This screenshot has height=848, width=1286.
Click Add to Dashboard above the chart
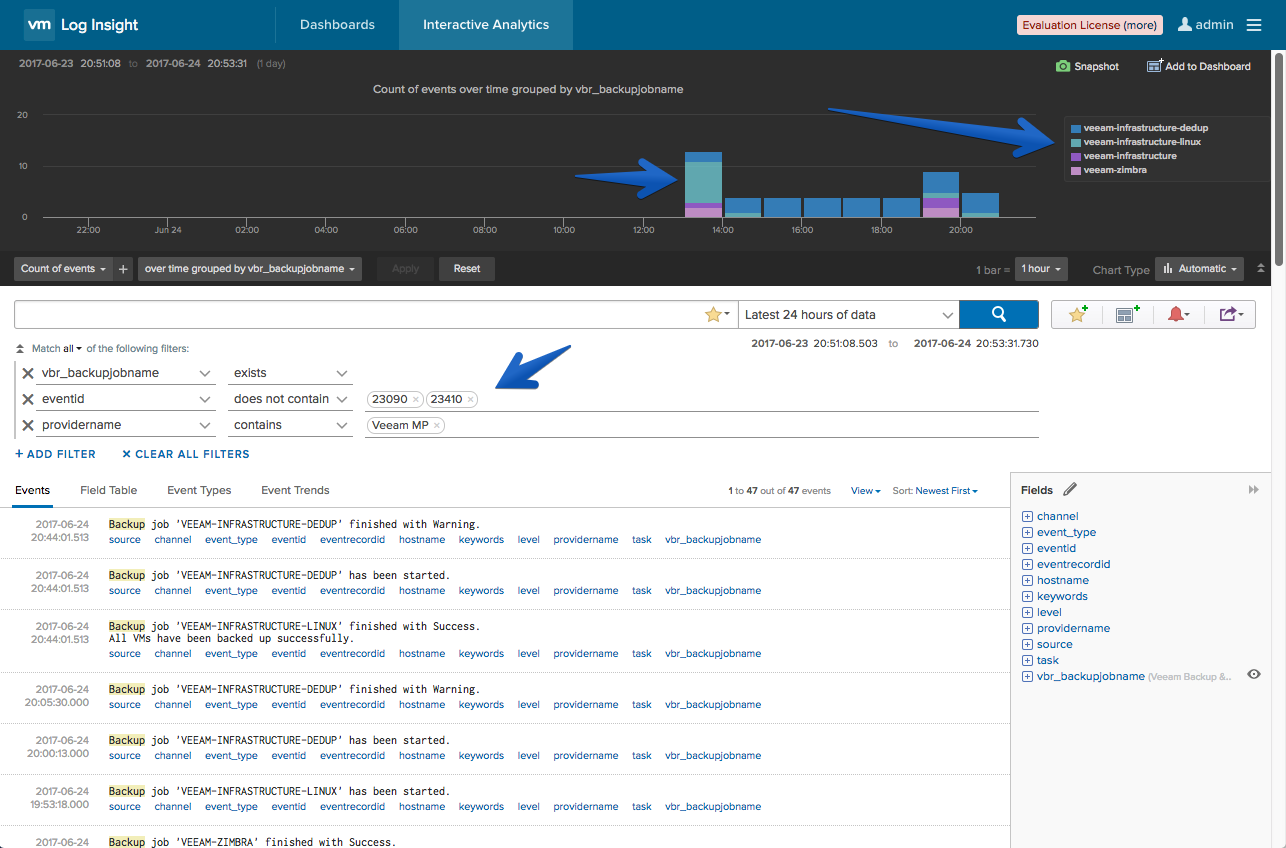[1199, 66]
